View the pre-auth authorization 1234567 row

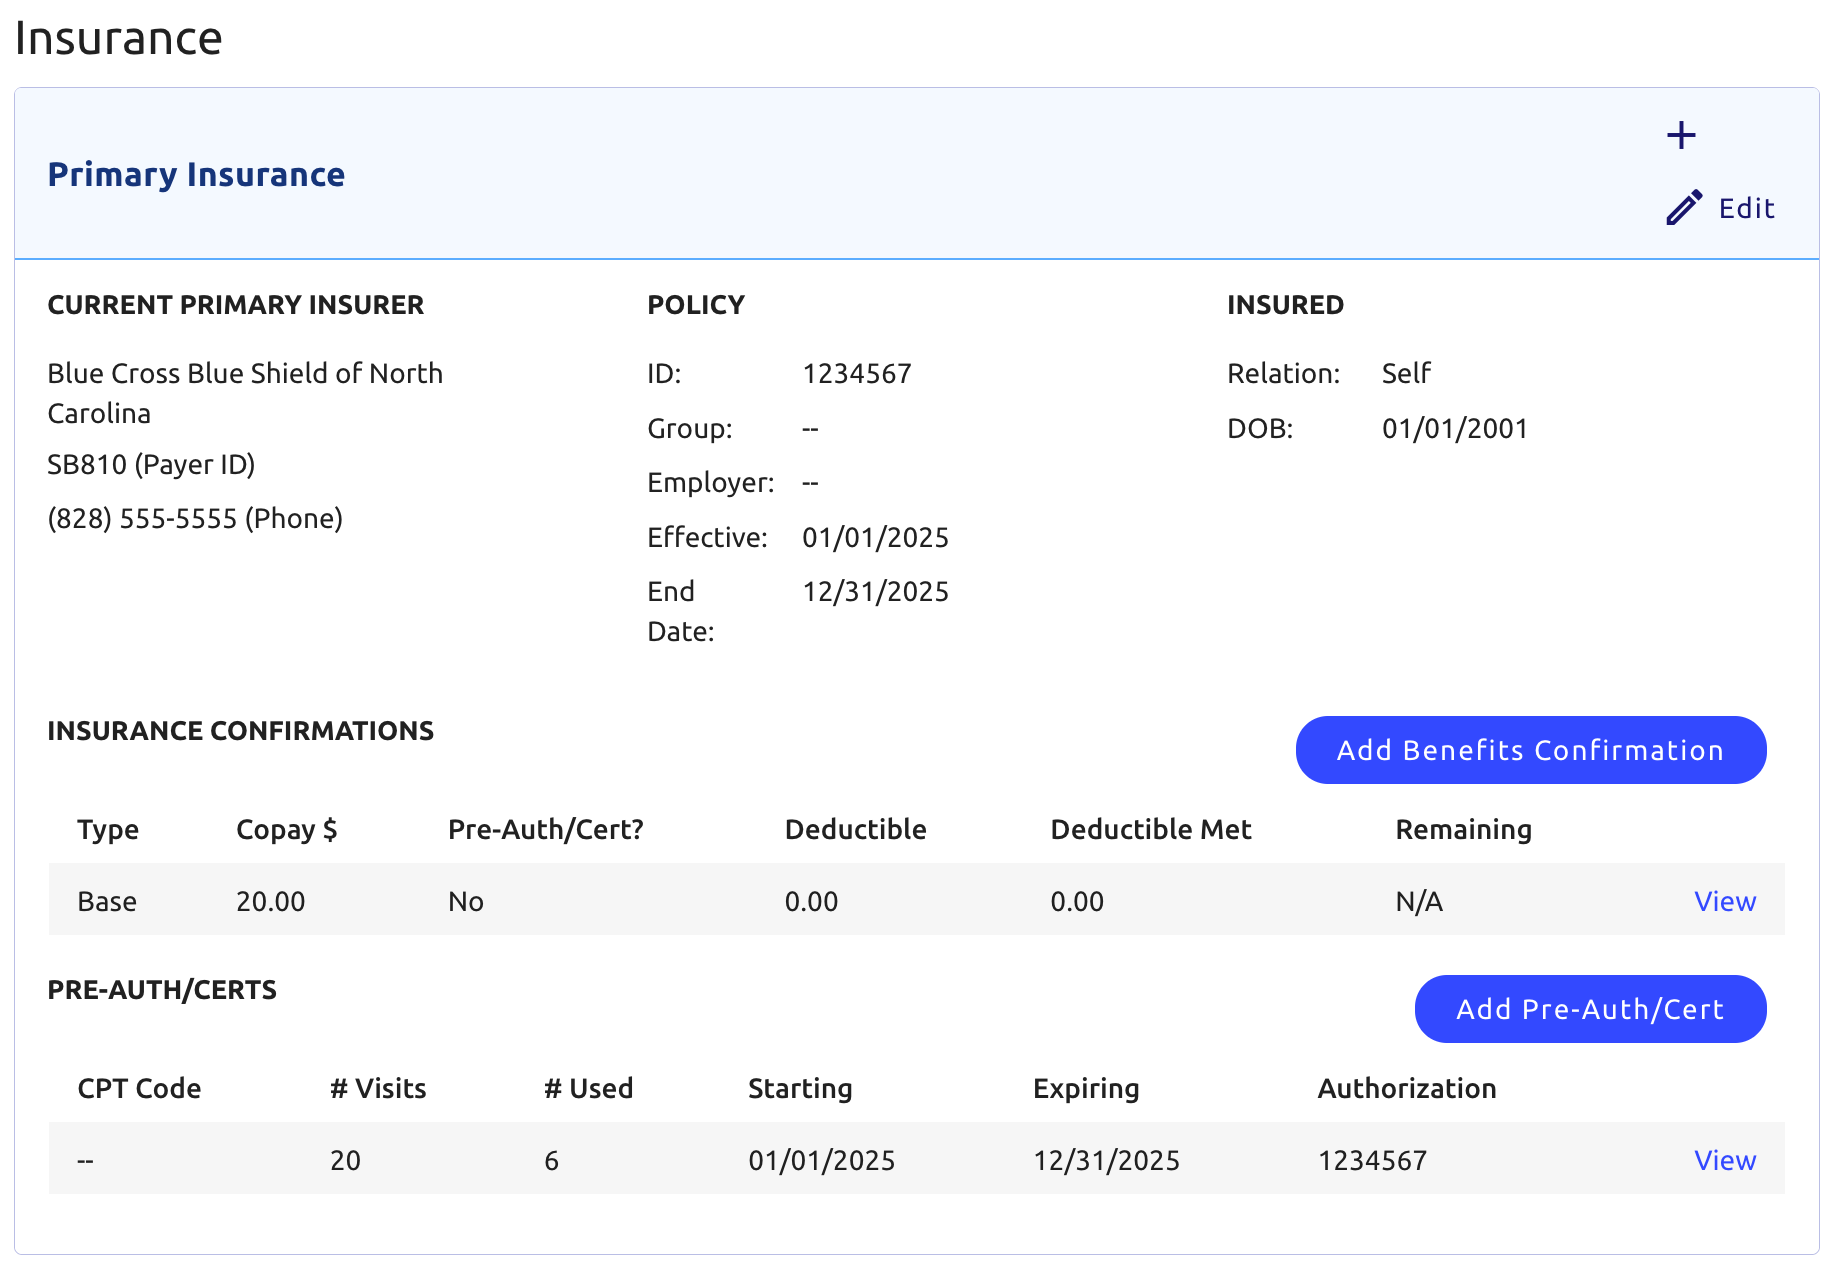[1724, 1160]
